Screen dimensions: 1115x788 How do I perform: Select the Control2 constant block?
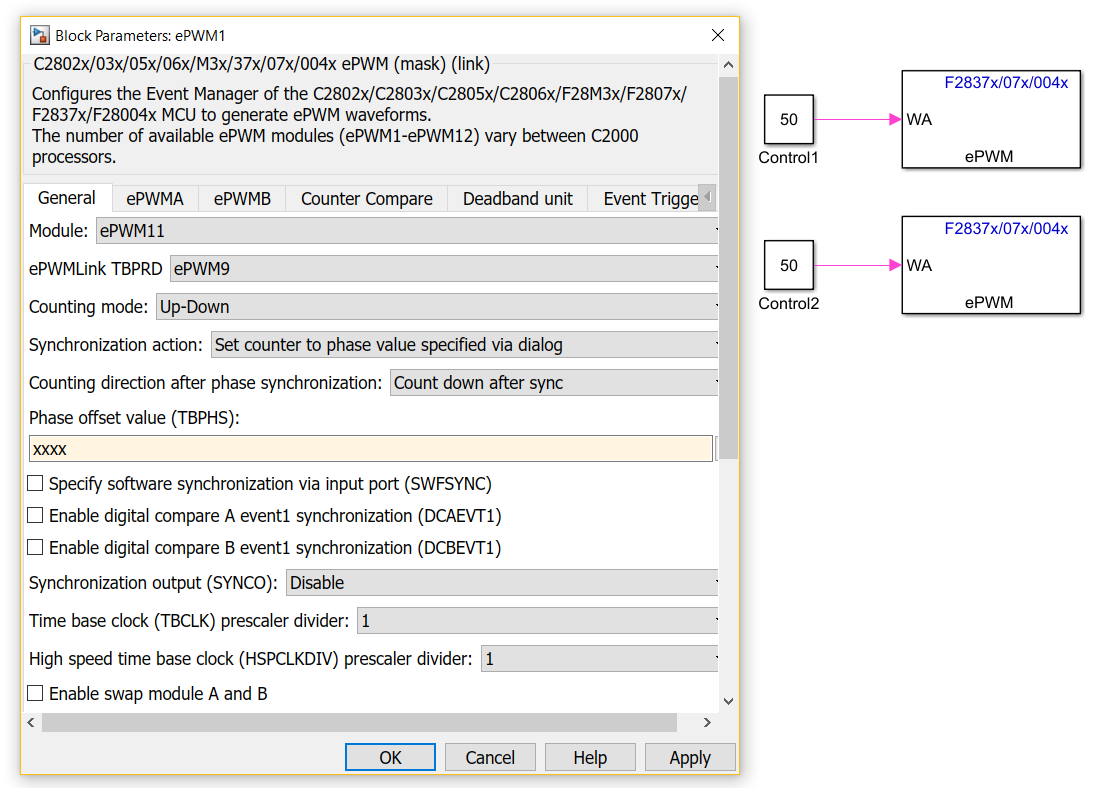click(789, 265)
